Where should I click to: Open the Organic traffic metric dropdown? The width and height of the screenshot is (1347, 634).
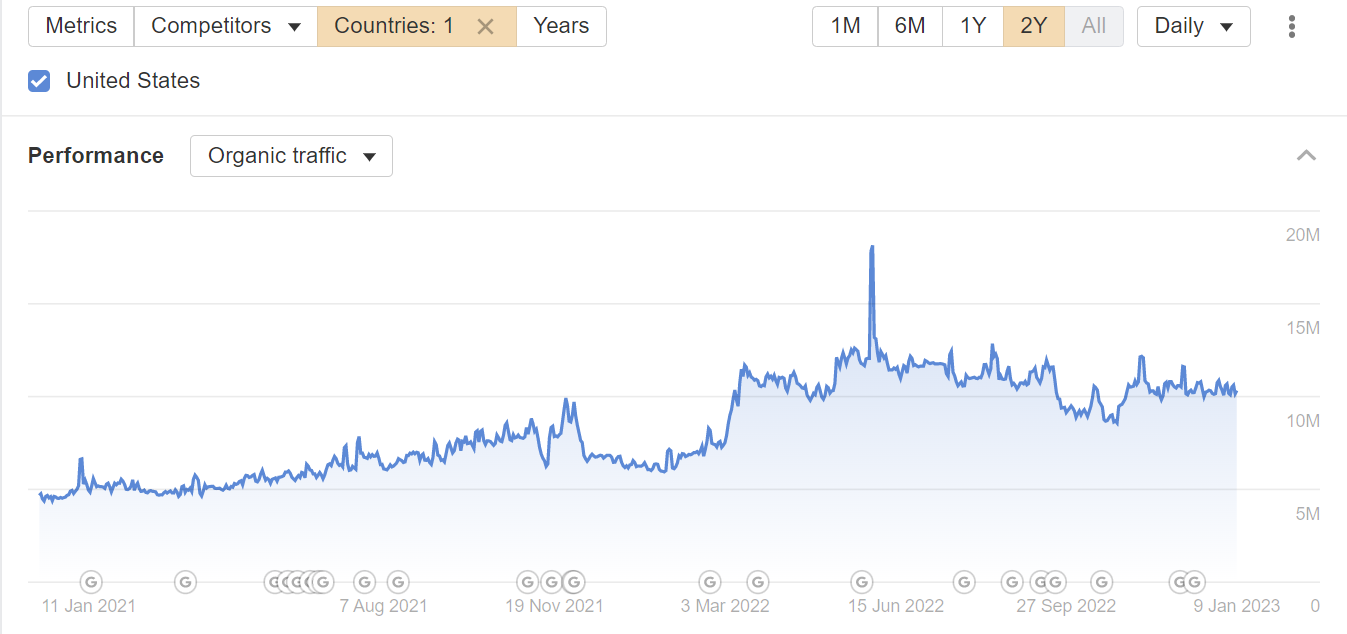pos(291,156)
